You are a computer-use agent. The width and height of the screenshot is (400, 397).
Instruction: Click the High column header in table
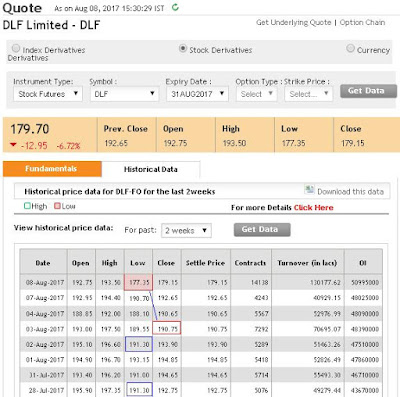coord(110,263)
